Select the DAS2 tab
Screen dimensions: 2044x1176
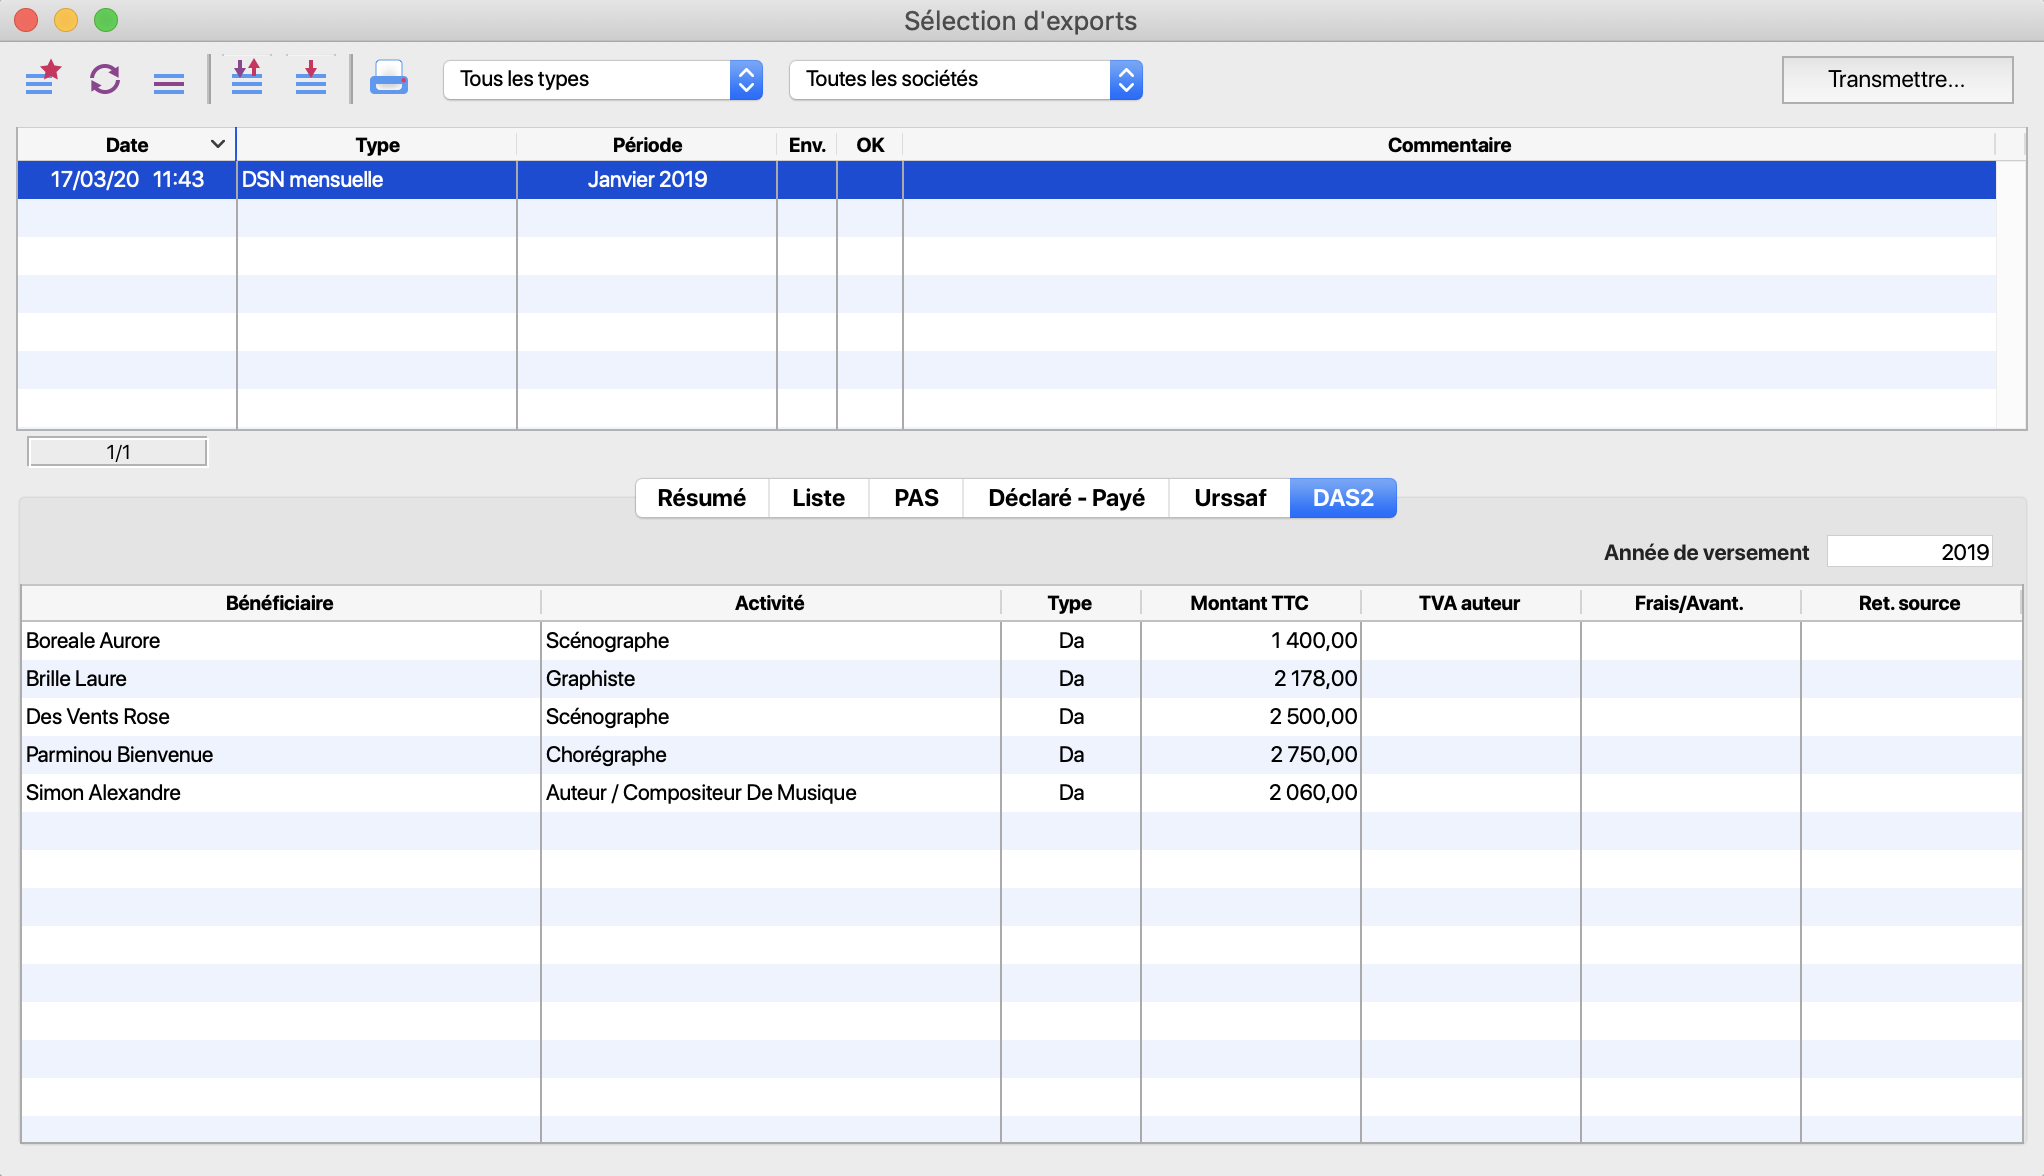[x=1343, y=498]
